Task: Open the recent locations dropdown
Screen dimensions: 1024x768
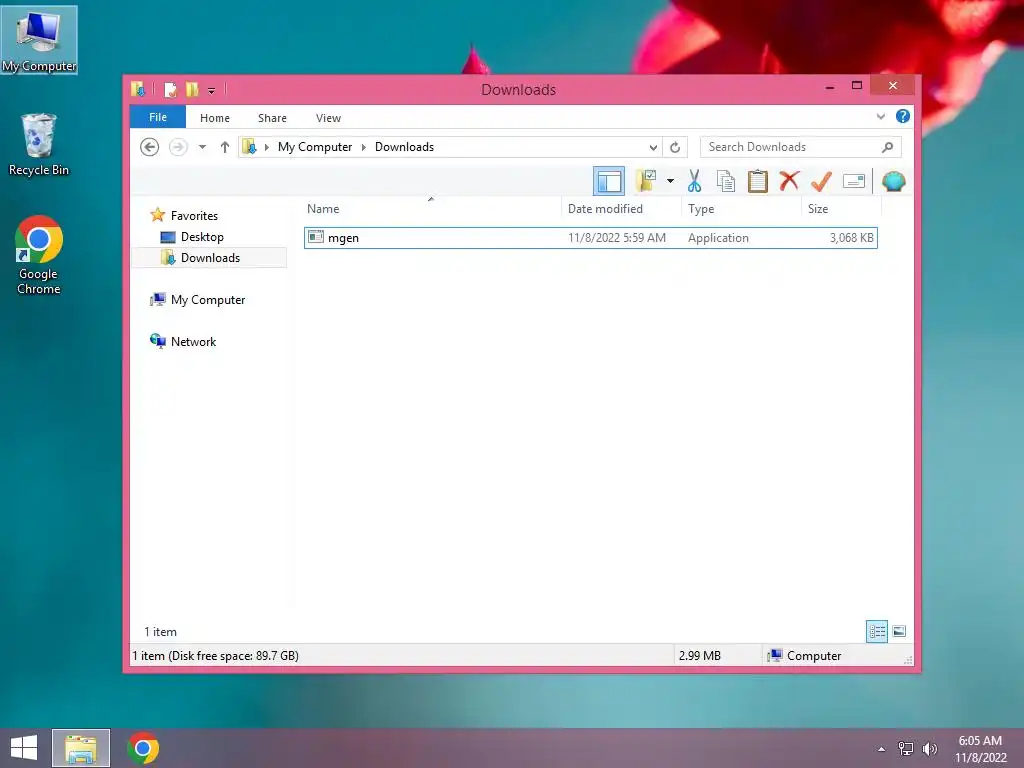Action: pyautogui.click(x=202, y=147)
